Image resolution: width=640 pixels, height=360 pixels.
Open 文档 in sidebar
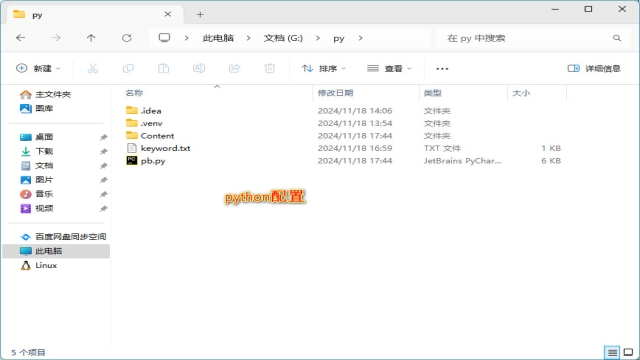pyautogui.click(x=44, y=165)
